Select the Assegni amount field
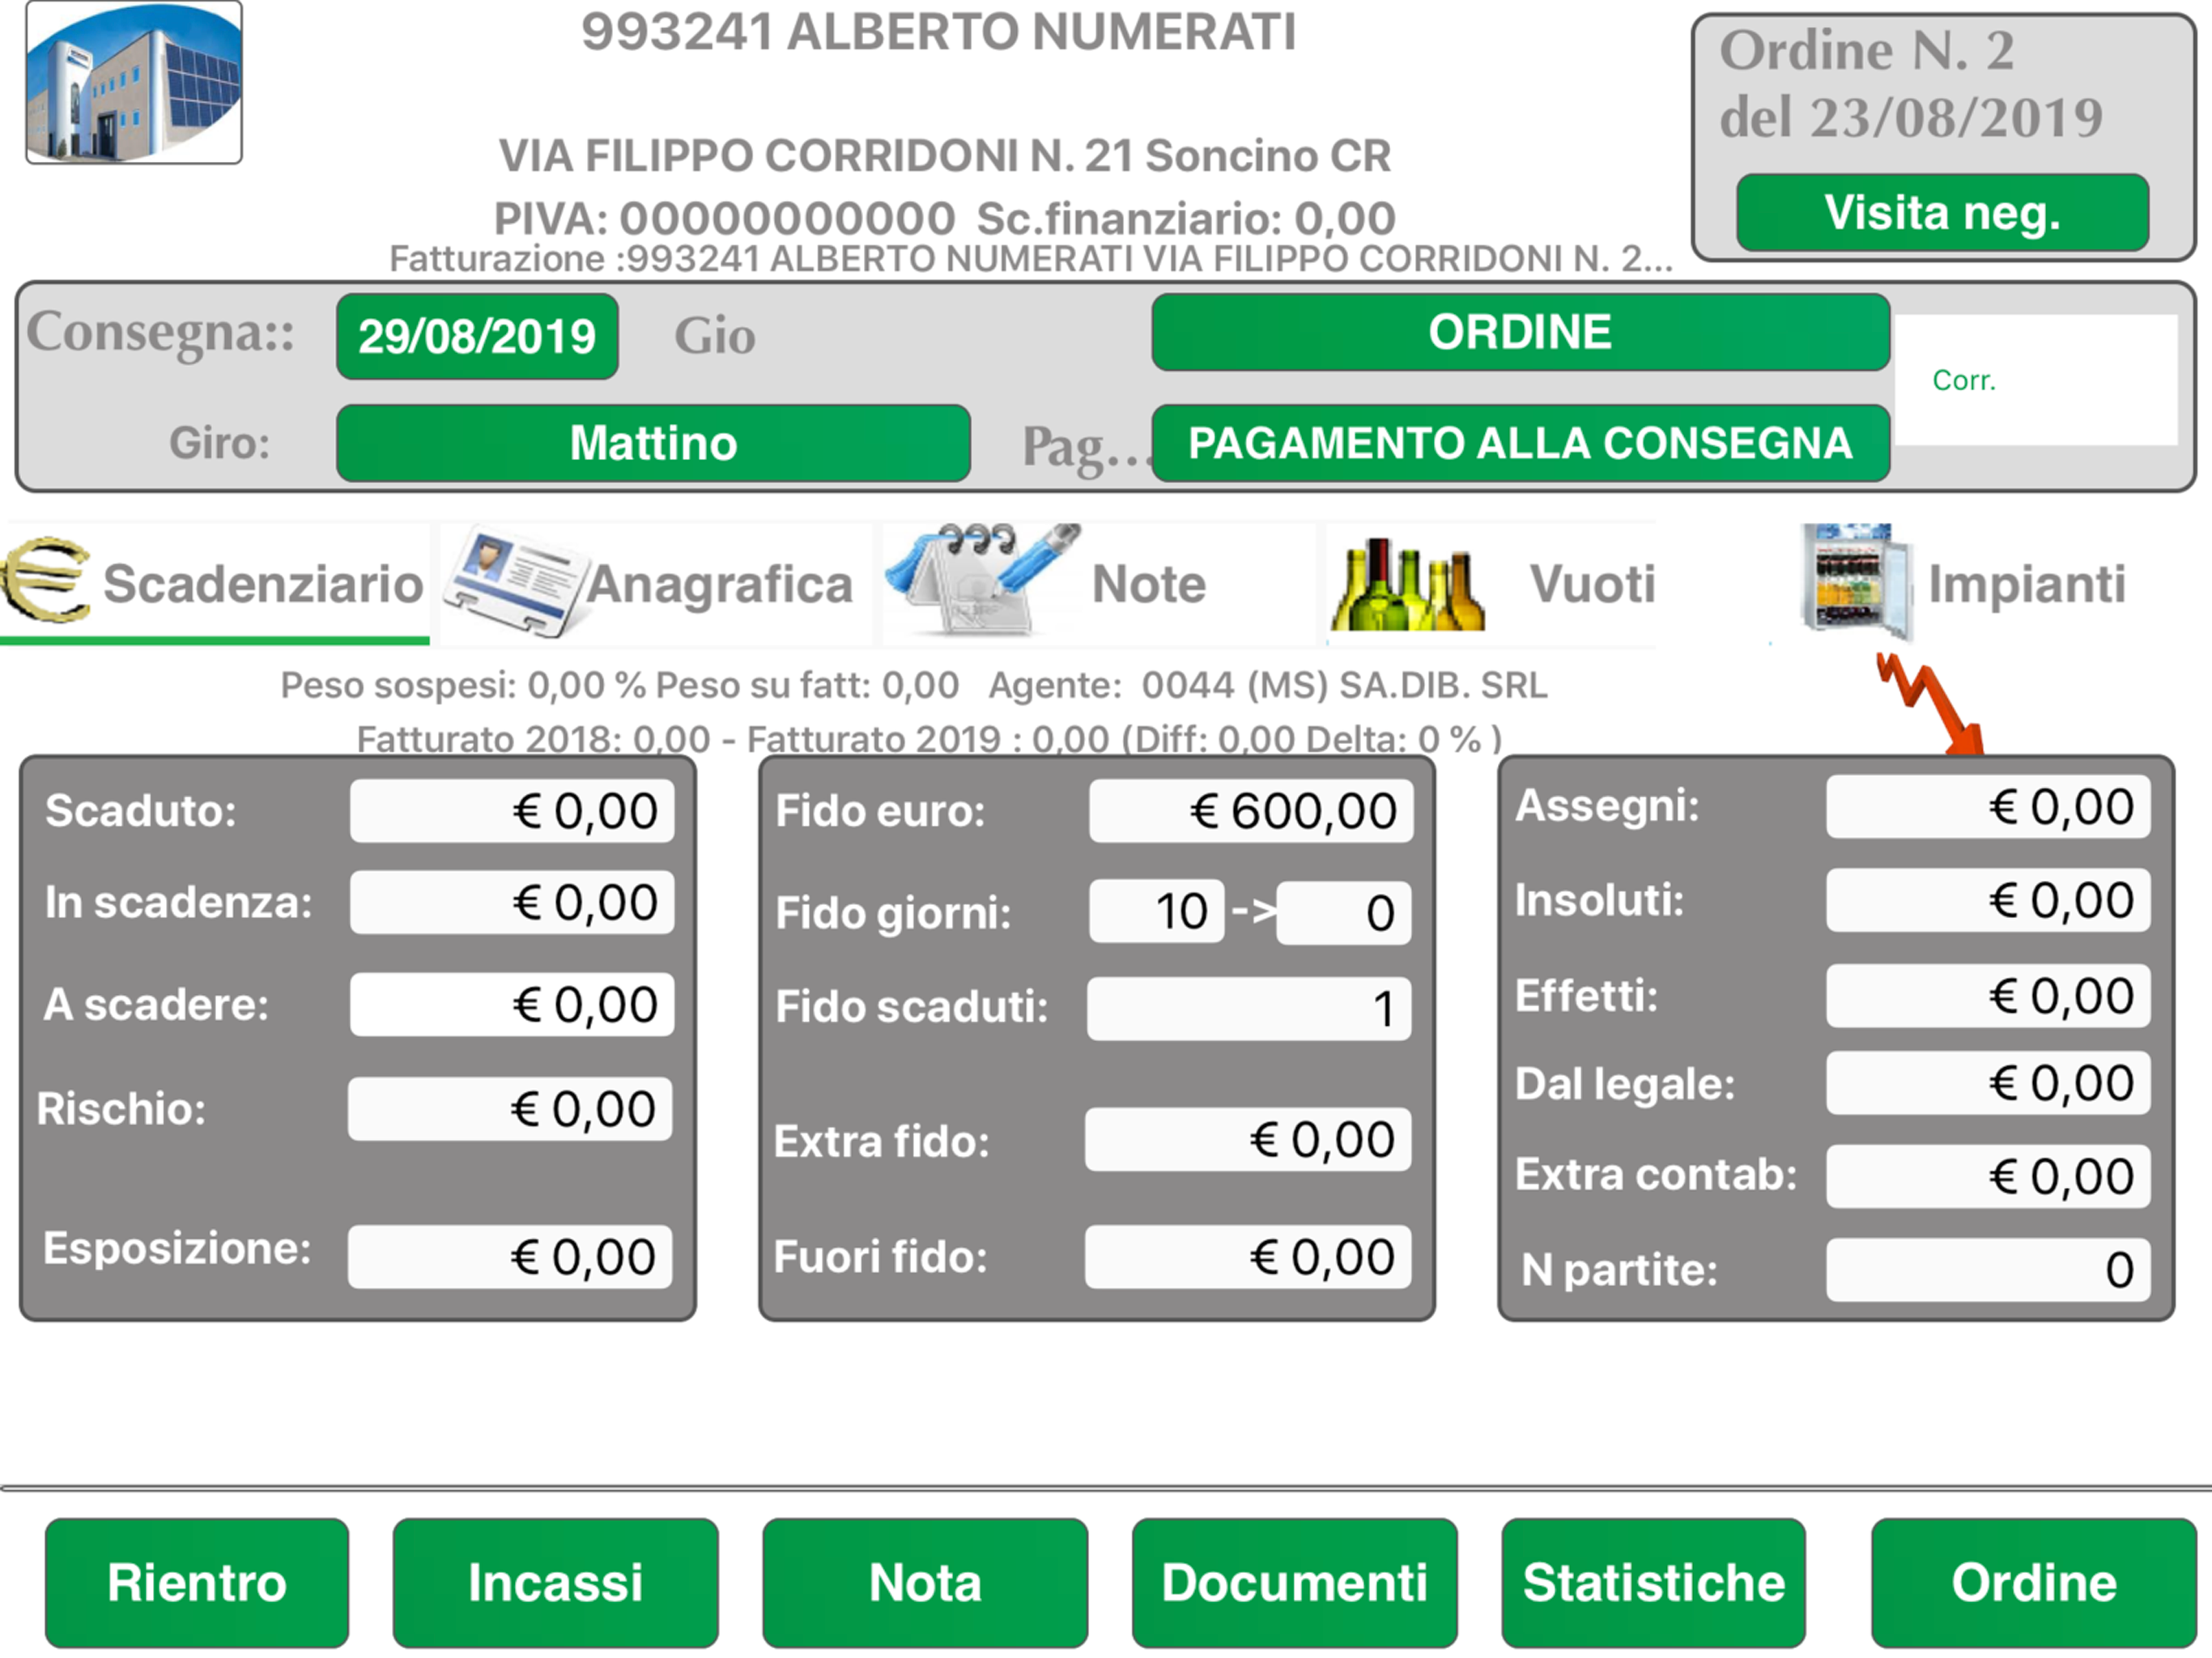This screenshot has height=1658, width=2212. [x=1988, y=807]
